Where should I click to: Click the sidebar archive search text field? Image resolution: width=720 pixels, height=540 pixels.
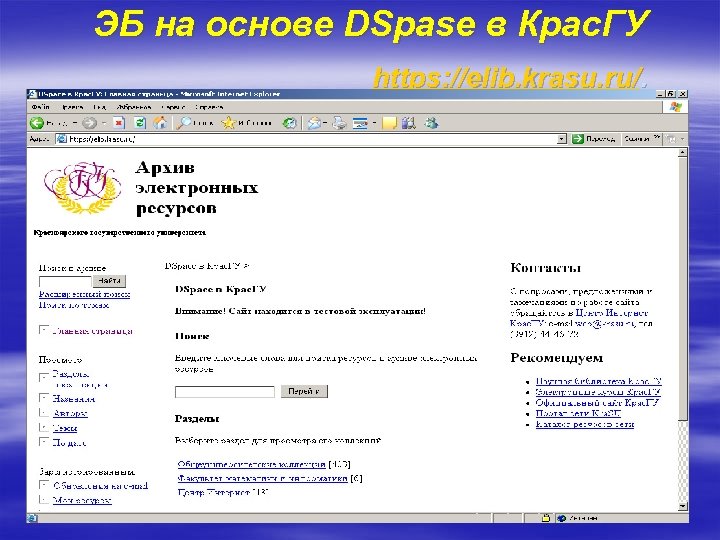click(65, 281)
